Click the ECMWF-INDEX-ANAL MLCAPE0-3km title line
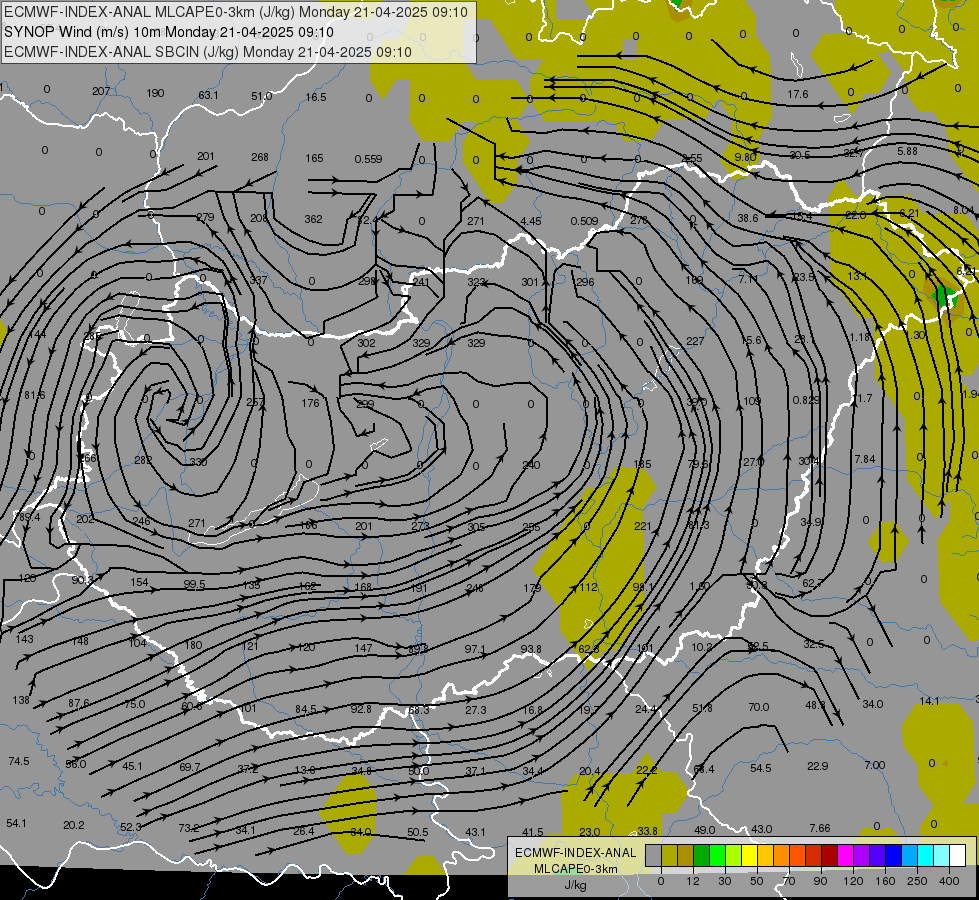This screenshot has width=979, height=900. [x=236, y=12]
